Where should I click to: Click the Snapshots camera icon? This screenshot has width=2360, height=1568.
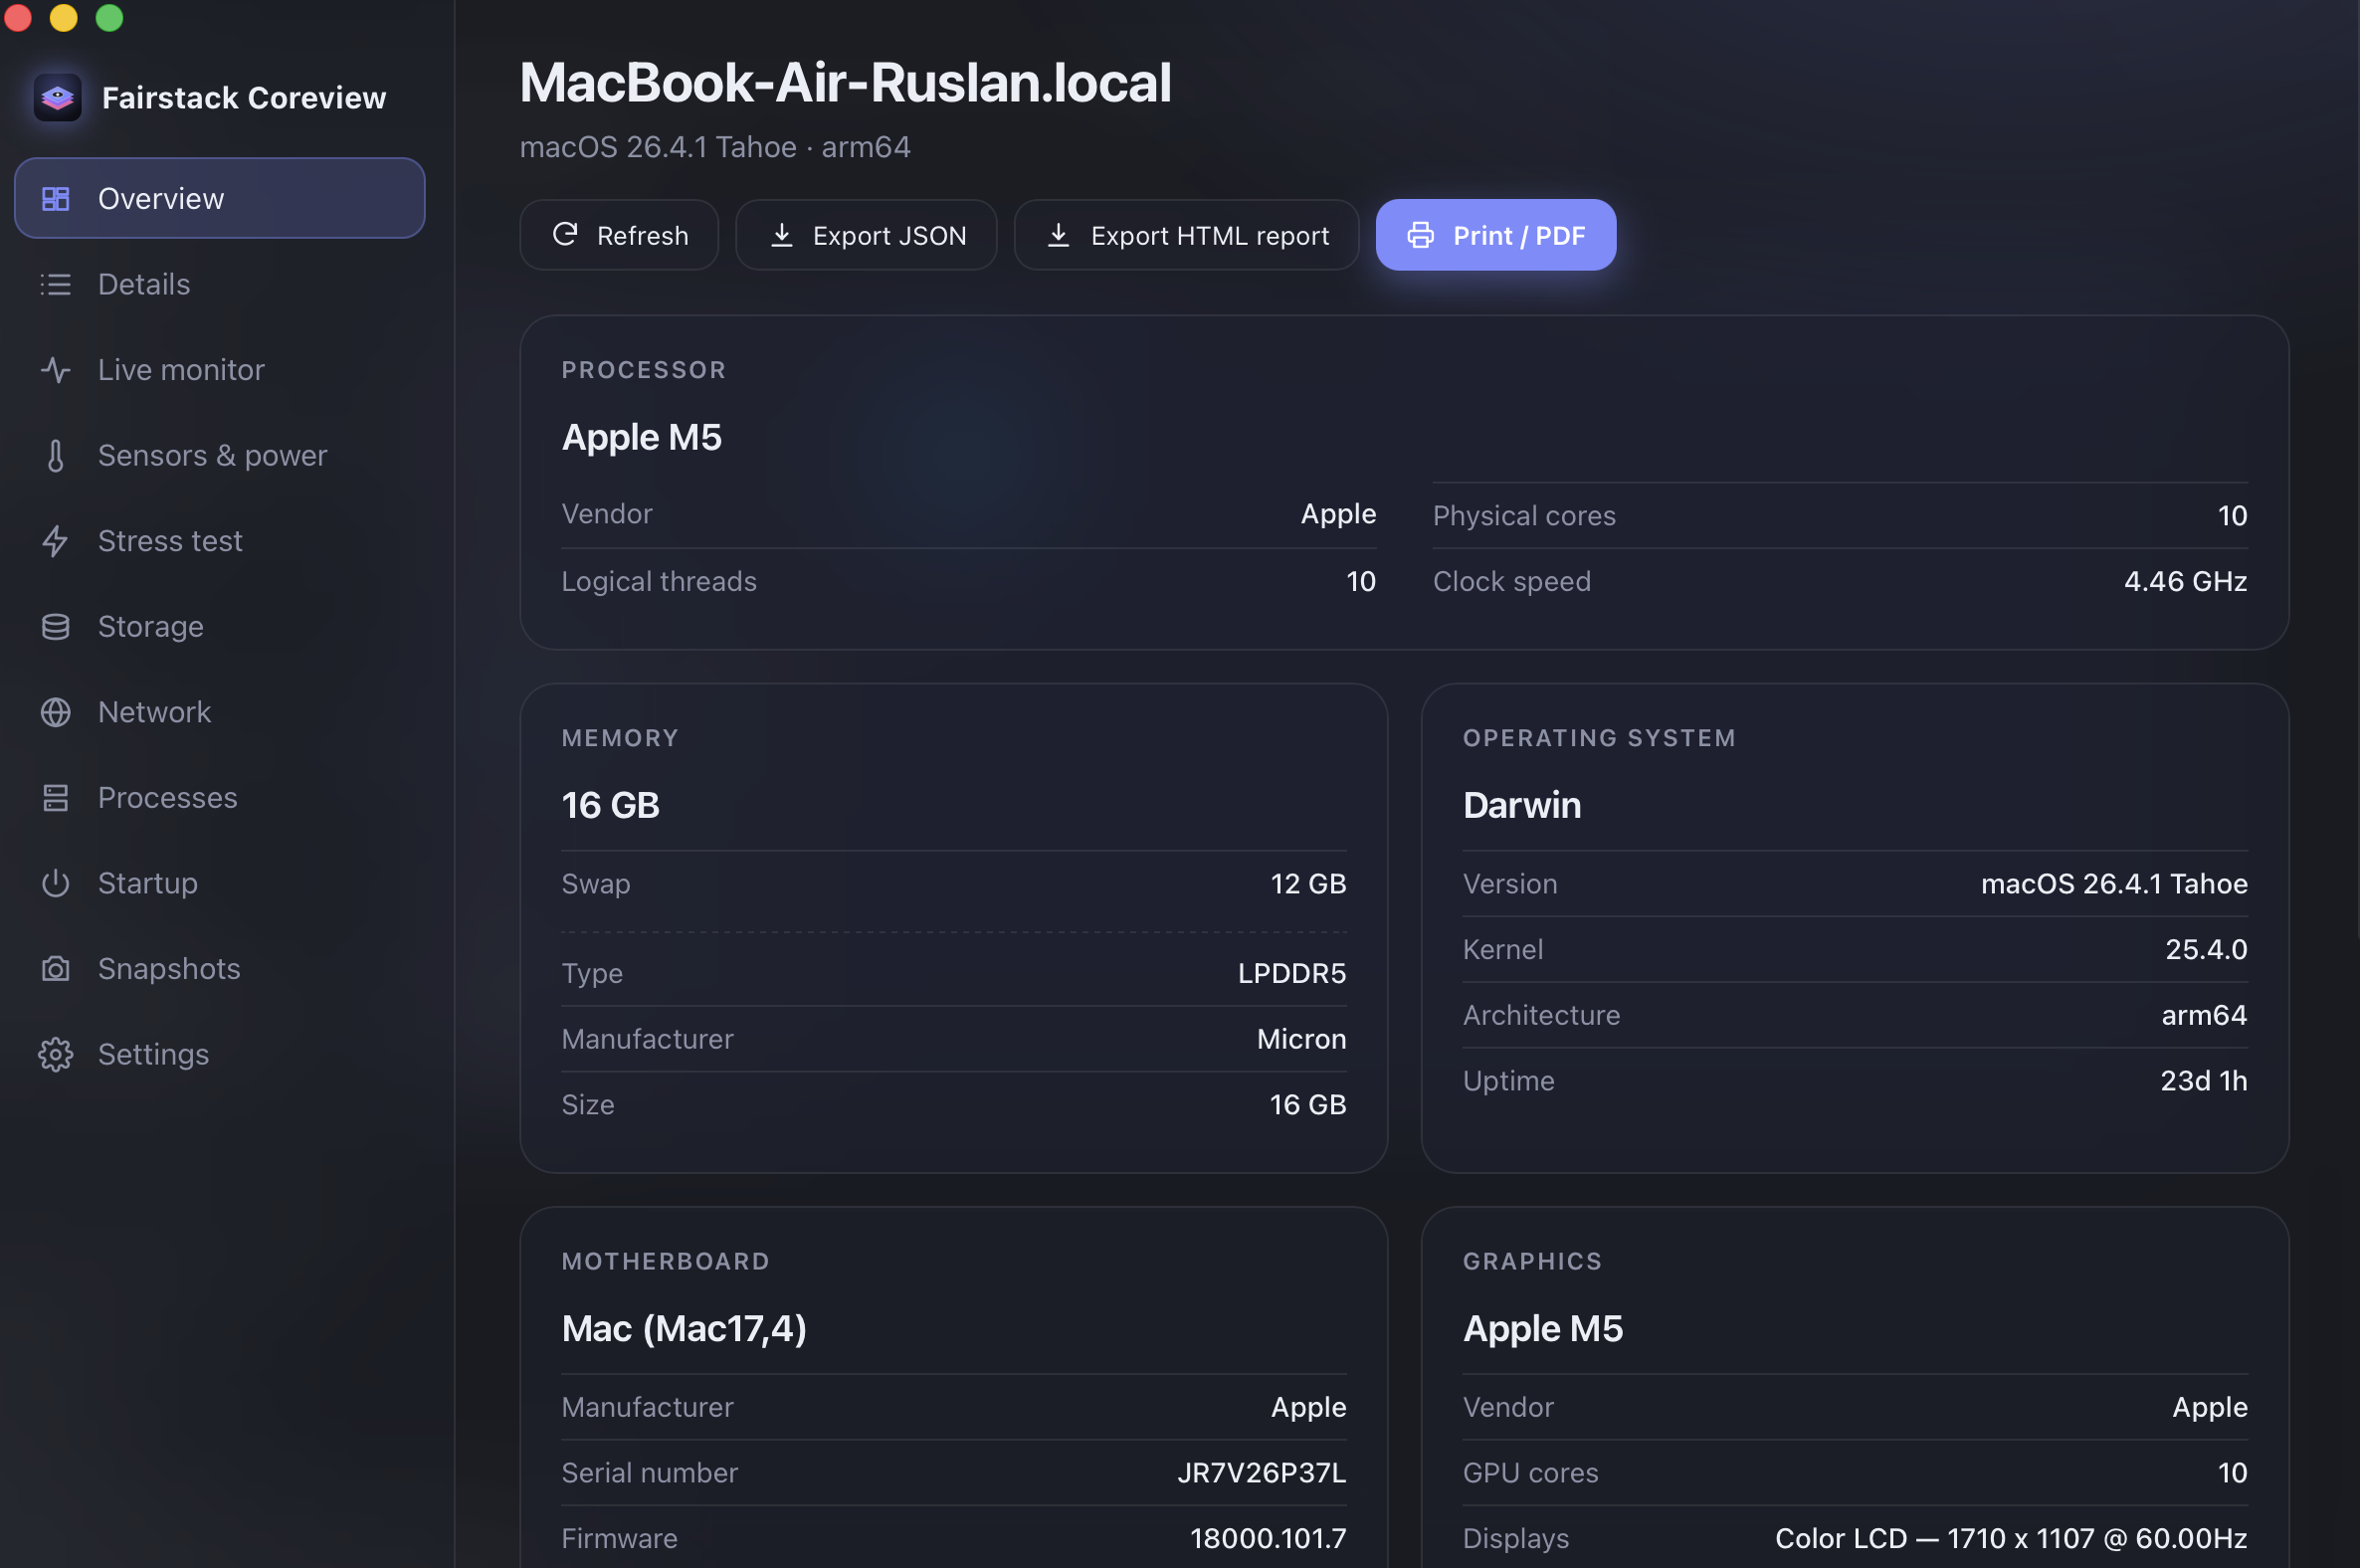tap(55, 968)
